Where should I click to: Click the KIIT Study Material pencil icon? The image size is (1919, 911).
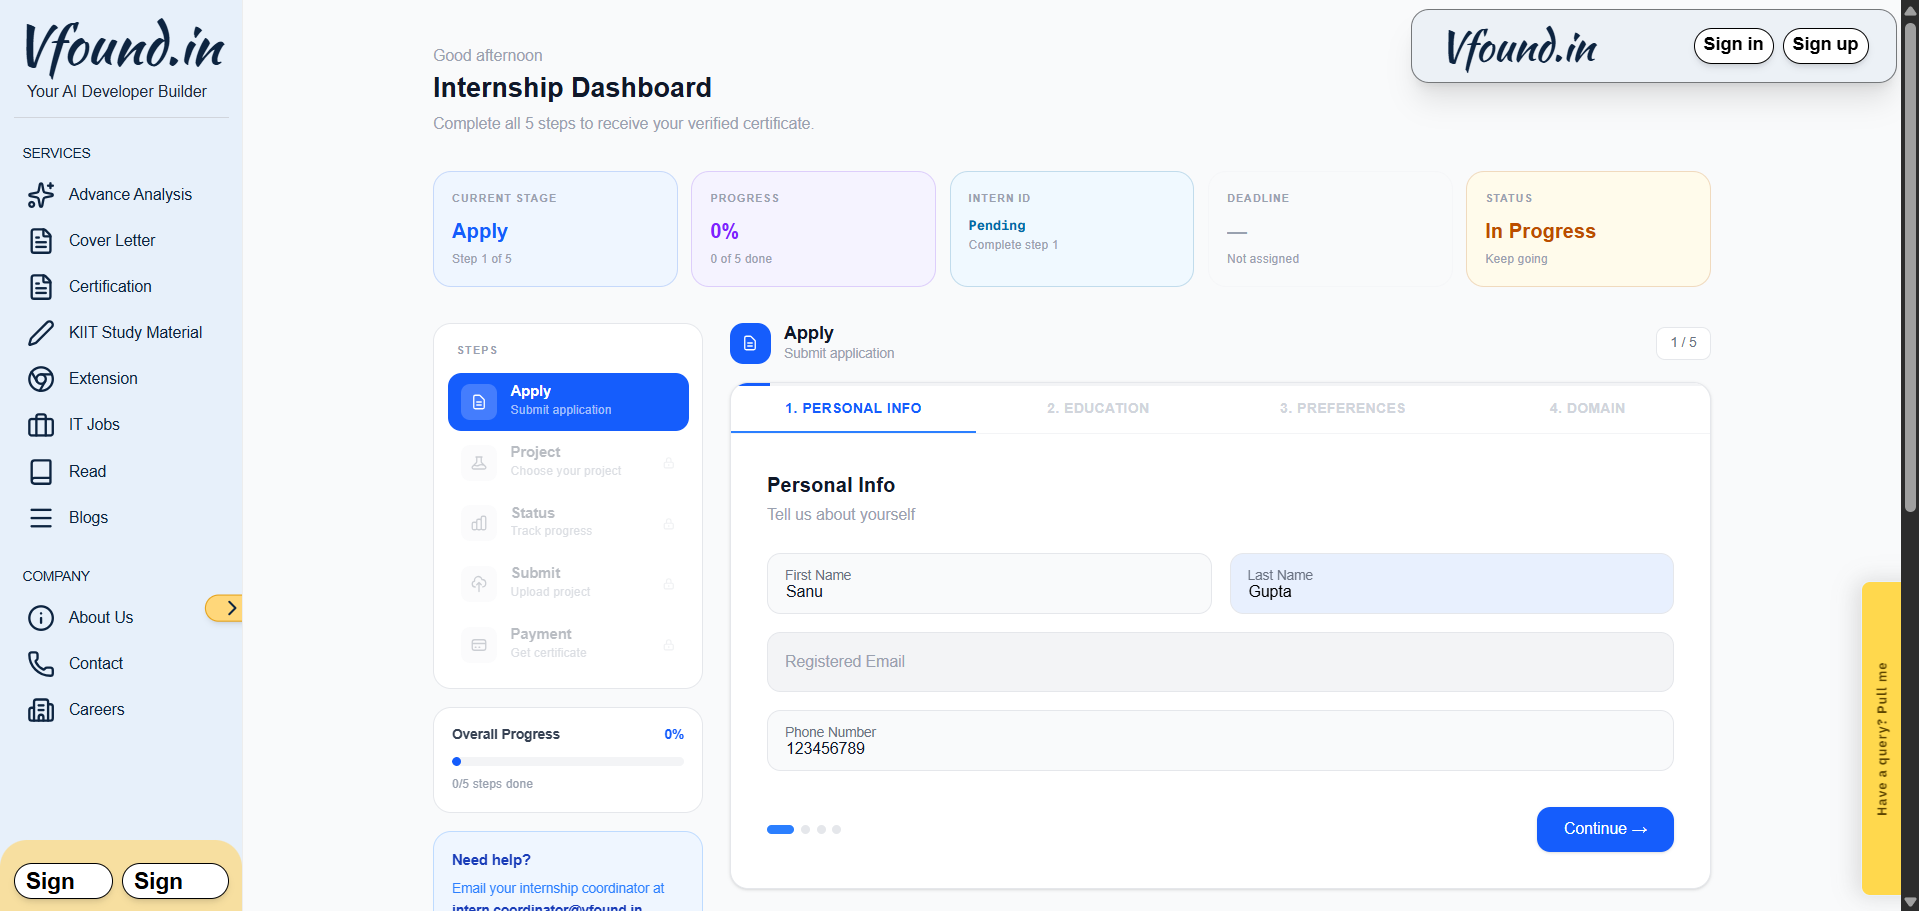pyautogui.click(x=41, y=333)
